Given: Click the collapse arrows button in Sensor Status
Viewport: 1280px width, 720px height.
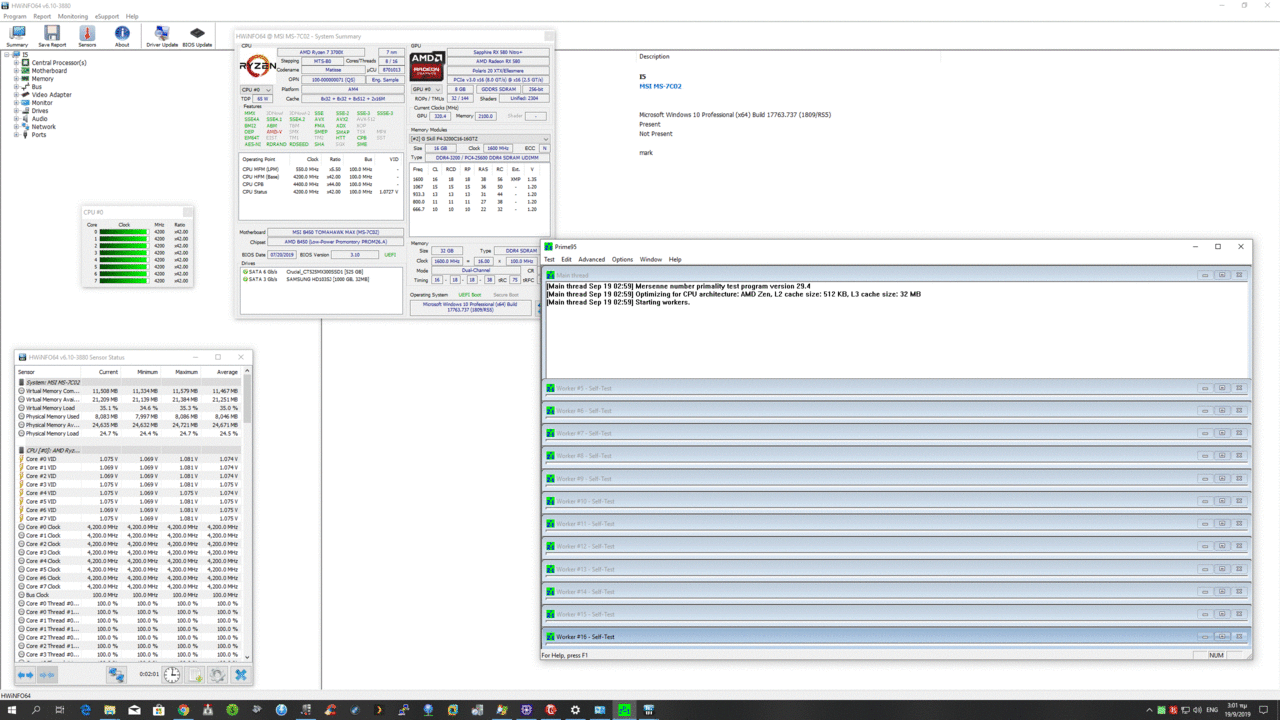Looking at the screenshot, I should tap(47, 675).
